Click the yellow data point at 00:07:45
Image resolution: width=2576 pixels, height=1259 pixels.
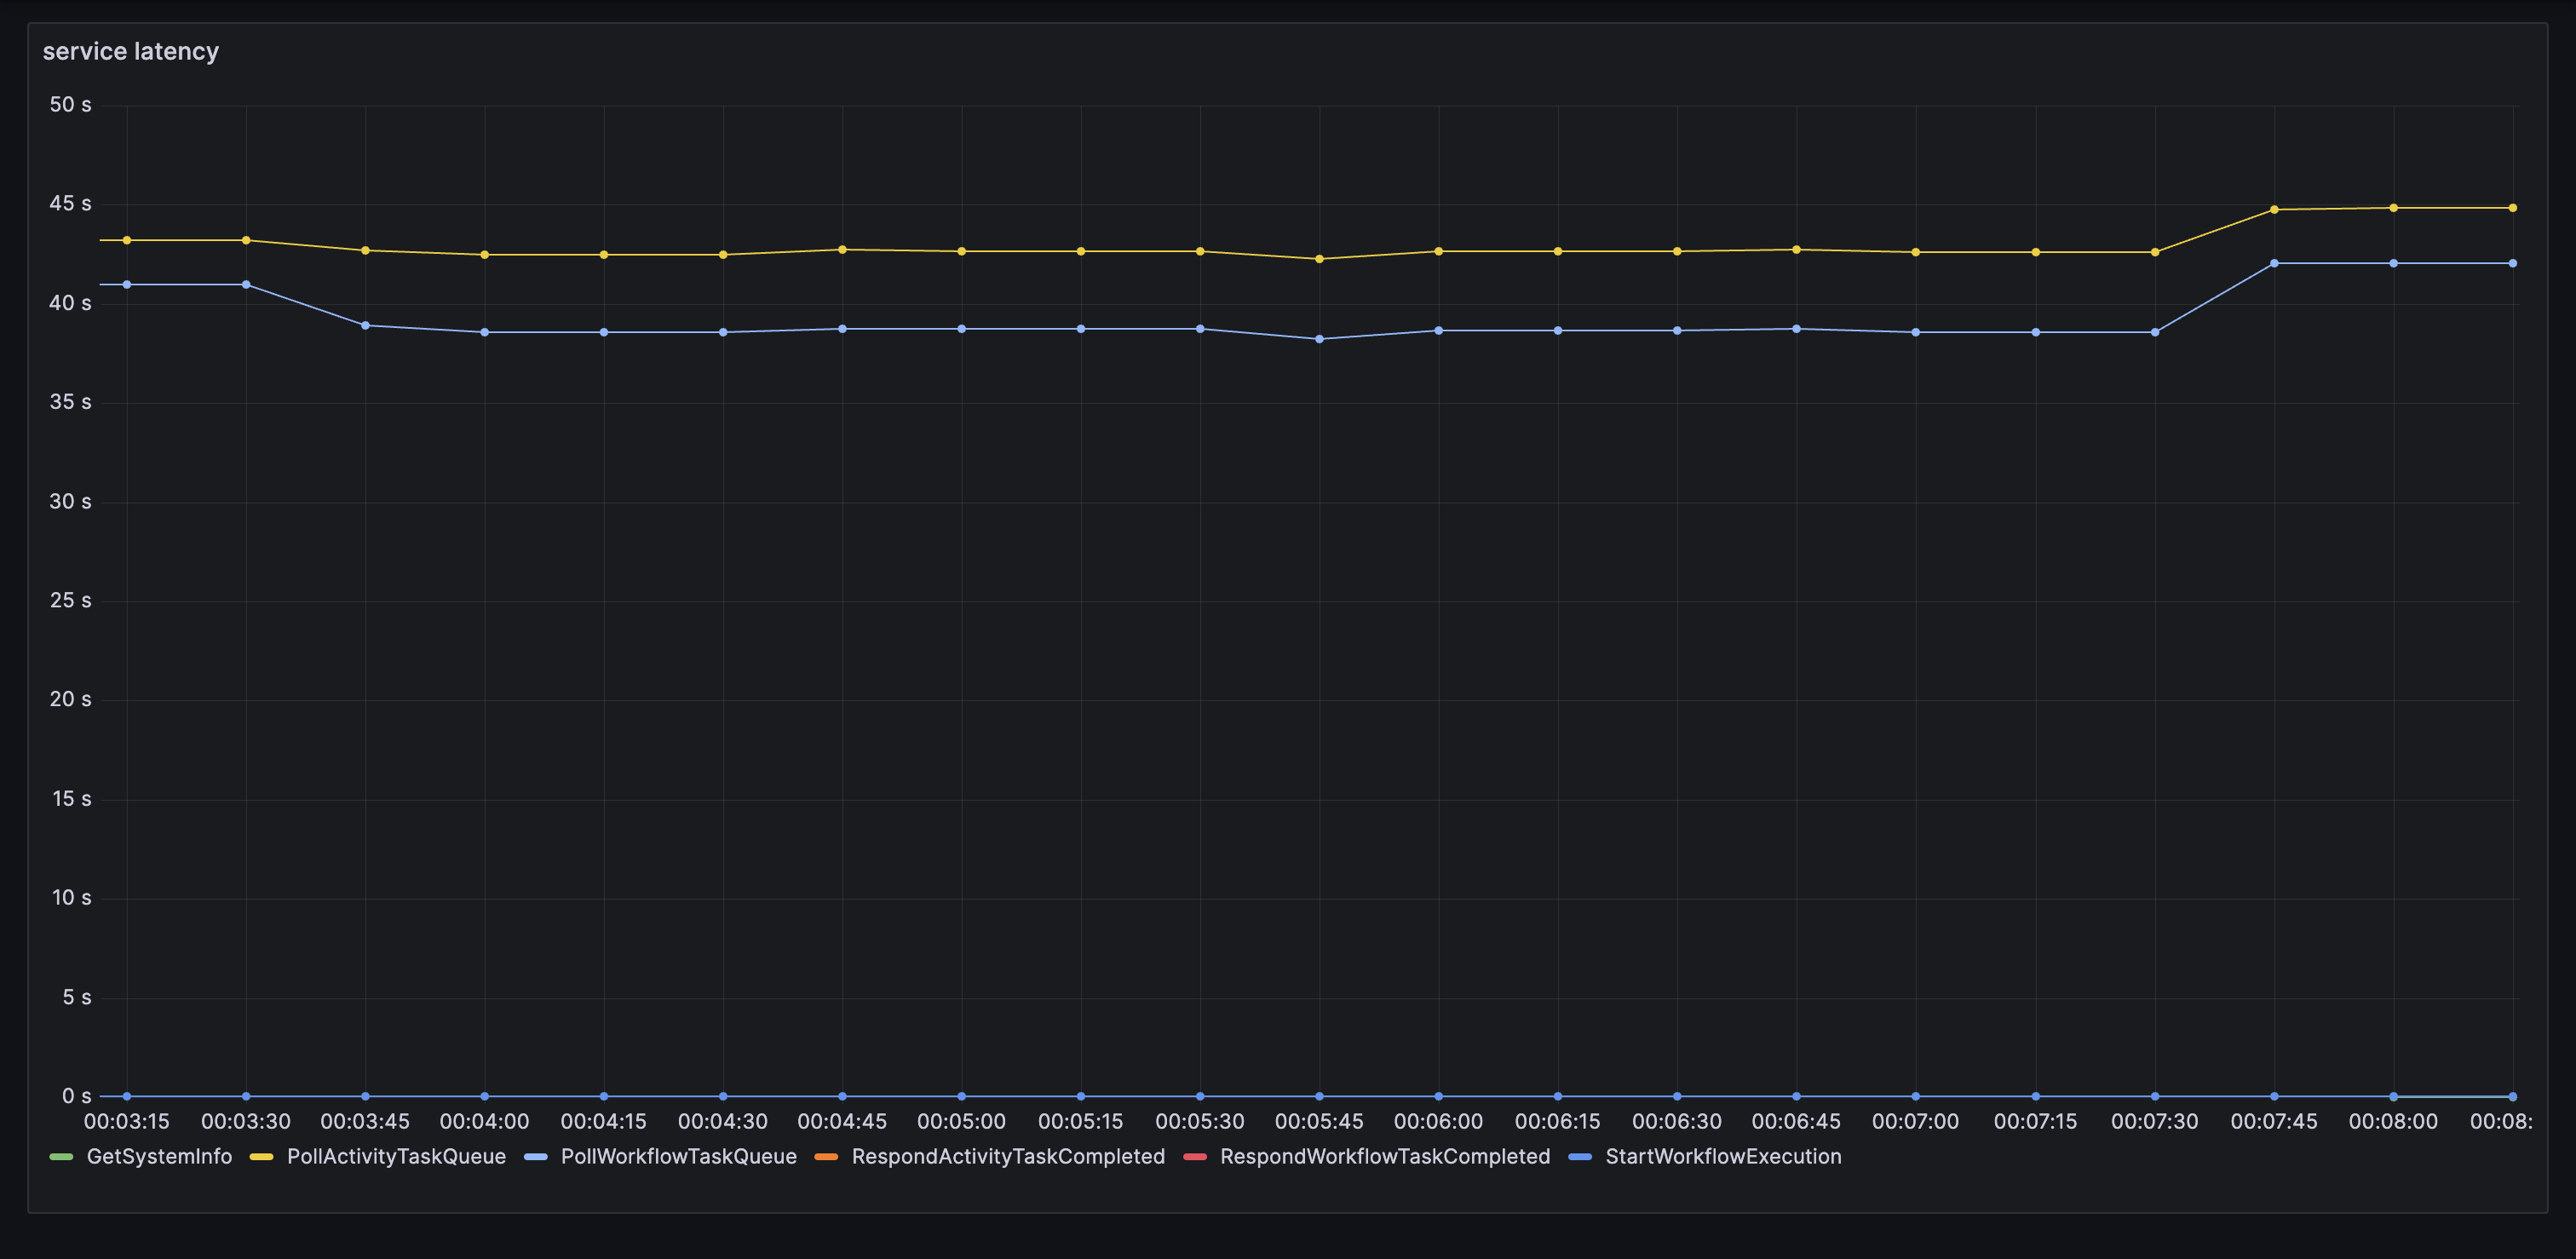point(2274,210)
